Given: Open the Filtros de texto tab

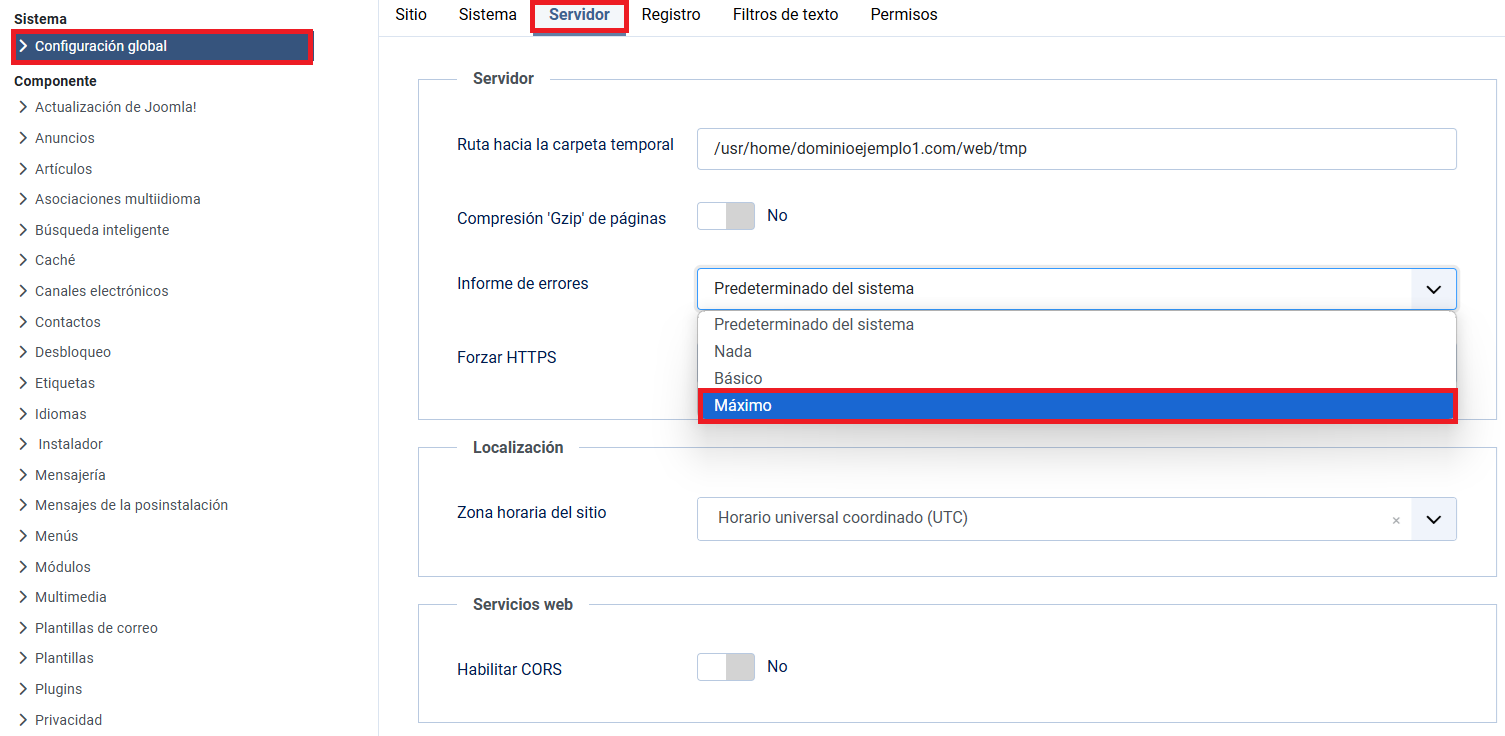Looking at the screenshot, I should click(x=785, y=15).
